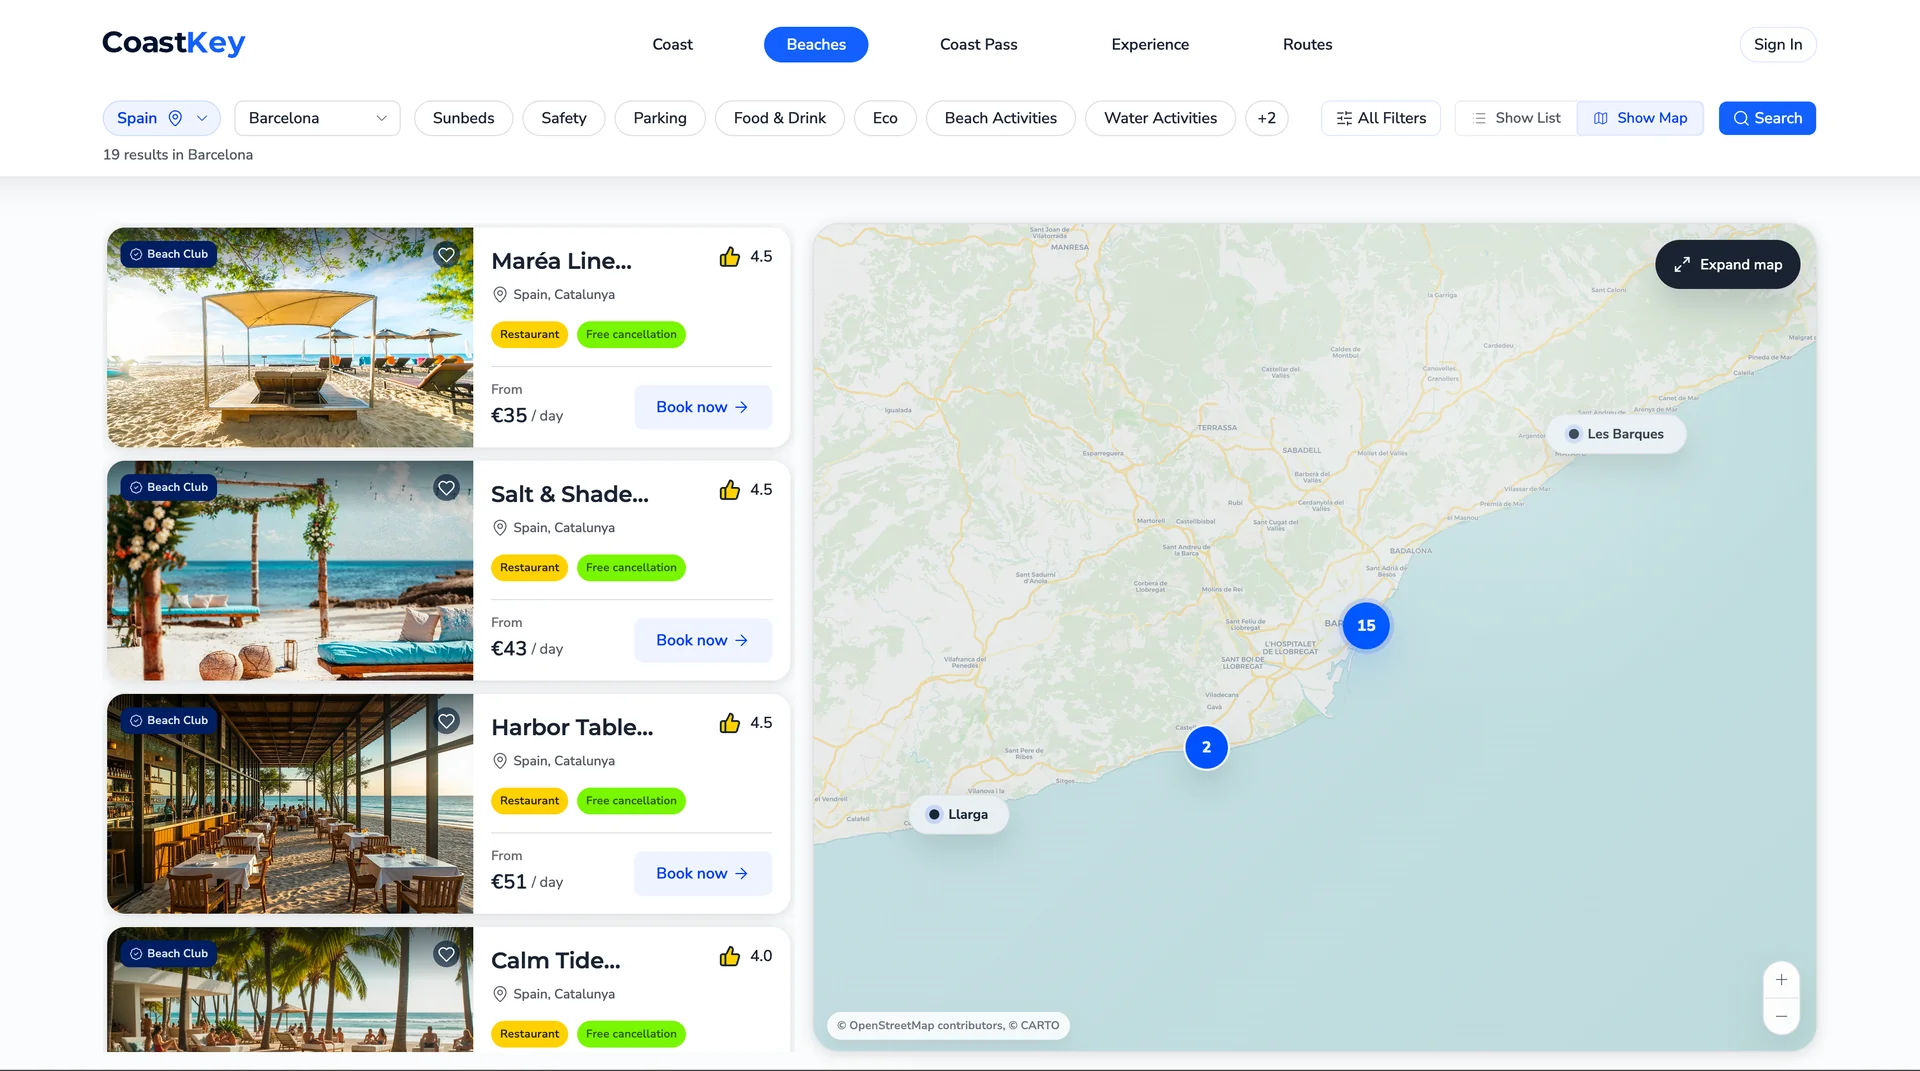The height and width of the screenshot is (1071, 1920).
Task: Toggle the Safety filter chip
Action: pyautogui.click(x=564, y=118)
